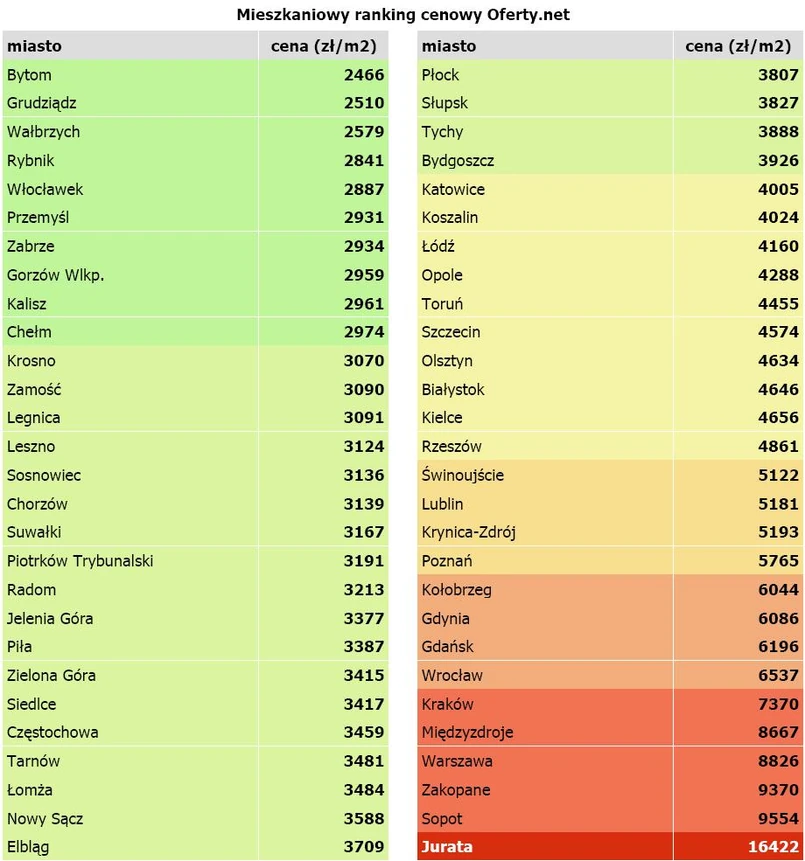Click the Kraków price 7370
This screenshot has width=805, height=861.
point(778,704)
